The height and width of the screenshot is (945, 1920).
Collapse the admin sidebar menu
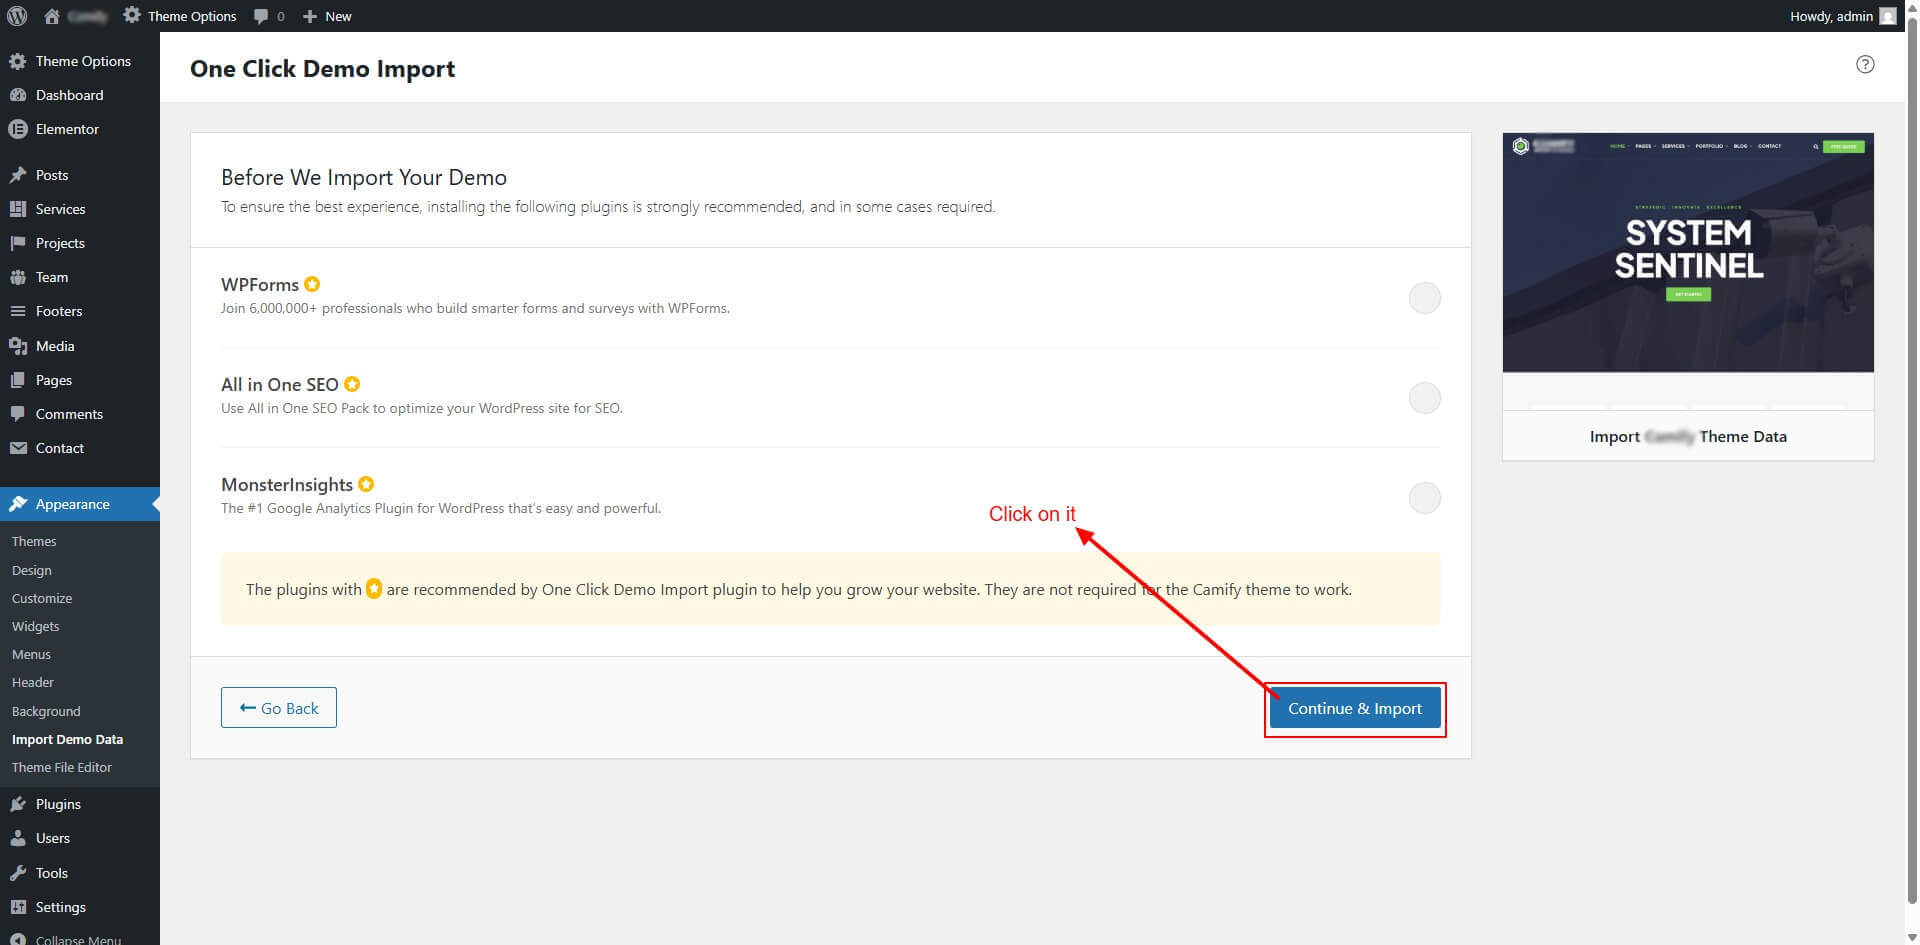[78, 938]
